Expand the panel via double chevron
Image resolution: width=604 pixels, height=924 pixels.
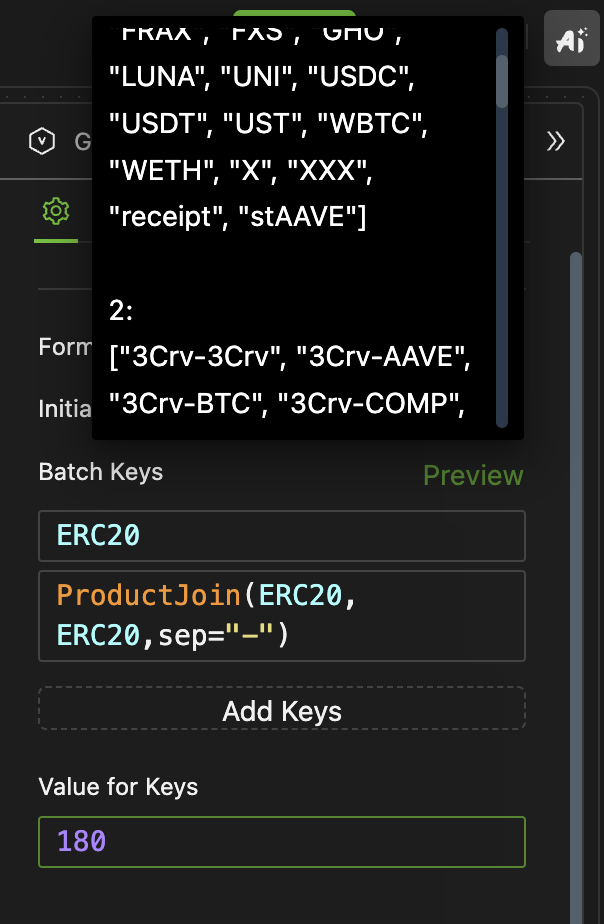(x=556, y=141)
